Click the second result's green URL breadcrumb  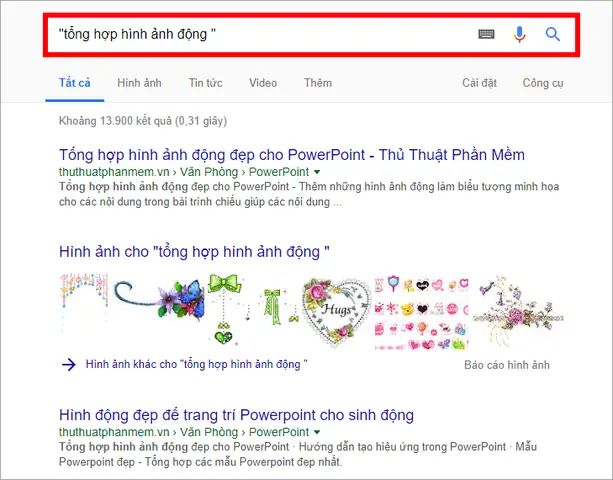pyautogui.click(x=184, y=432)
